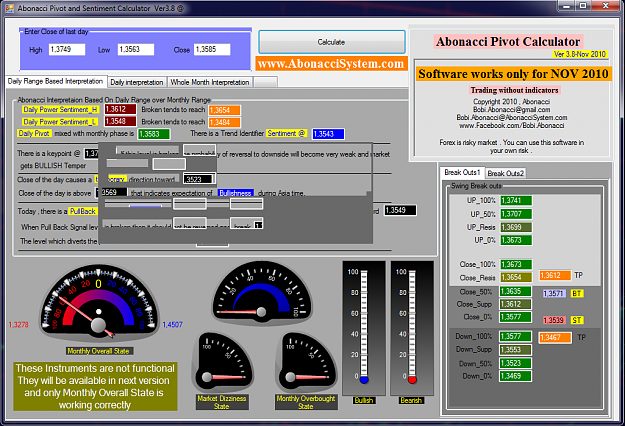Image resolution: width=625 pixels, height=426 pixels.
Task: Click the yellow BT label
Action: [x=577, y=294]
